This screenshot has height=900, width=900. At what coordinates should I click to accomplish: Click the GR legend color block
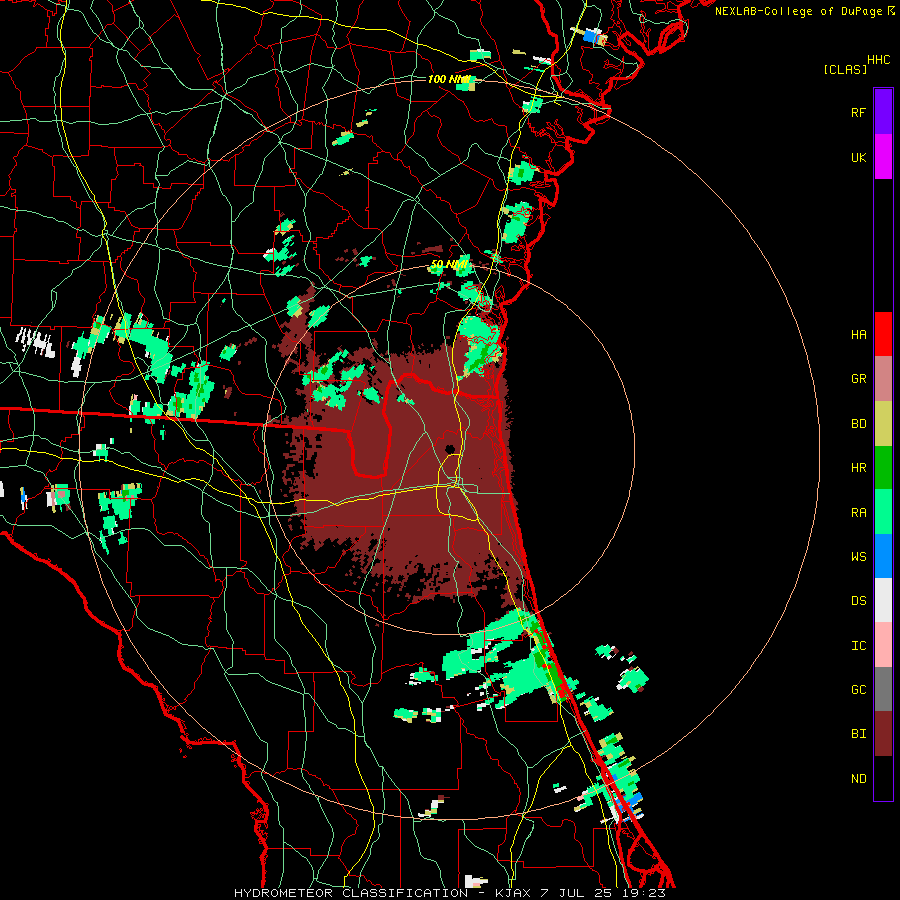click(883, 379)
